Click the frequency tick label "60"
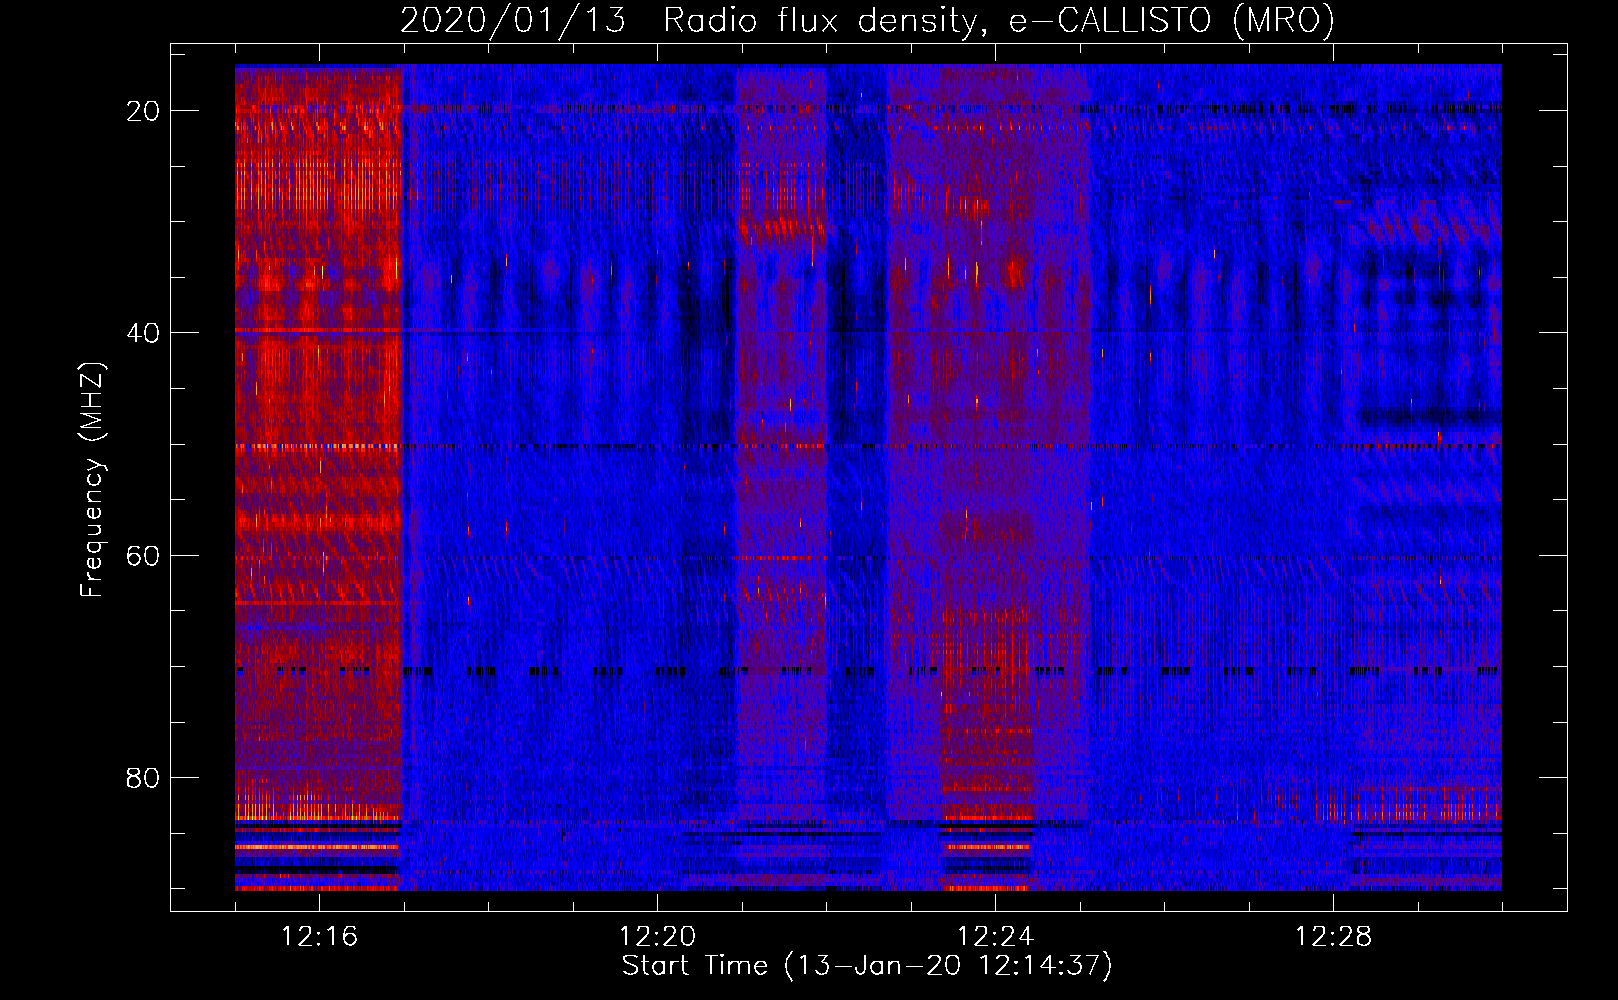Viewport: 1618px width, 1000px height. (x=144, y=555)
